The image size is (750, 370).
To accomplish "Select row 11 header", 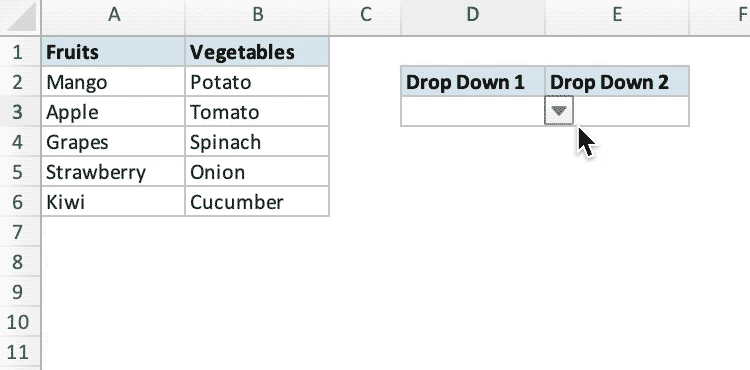I will 20,352.
